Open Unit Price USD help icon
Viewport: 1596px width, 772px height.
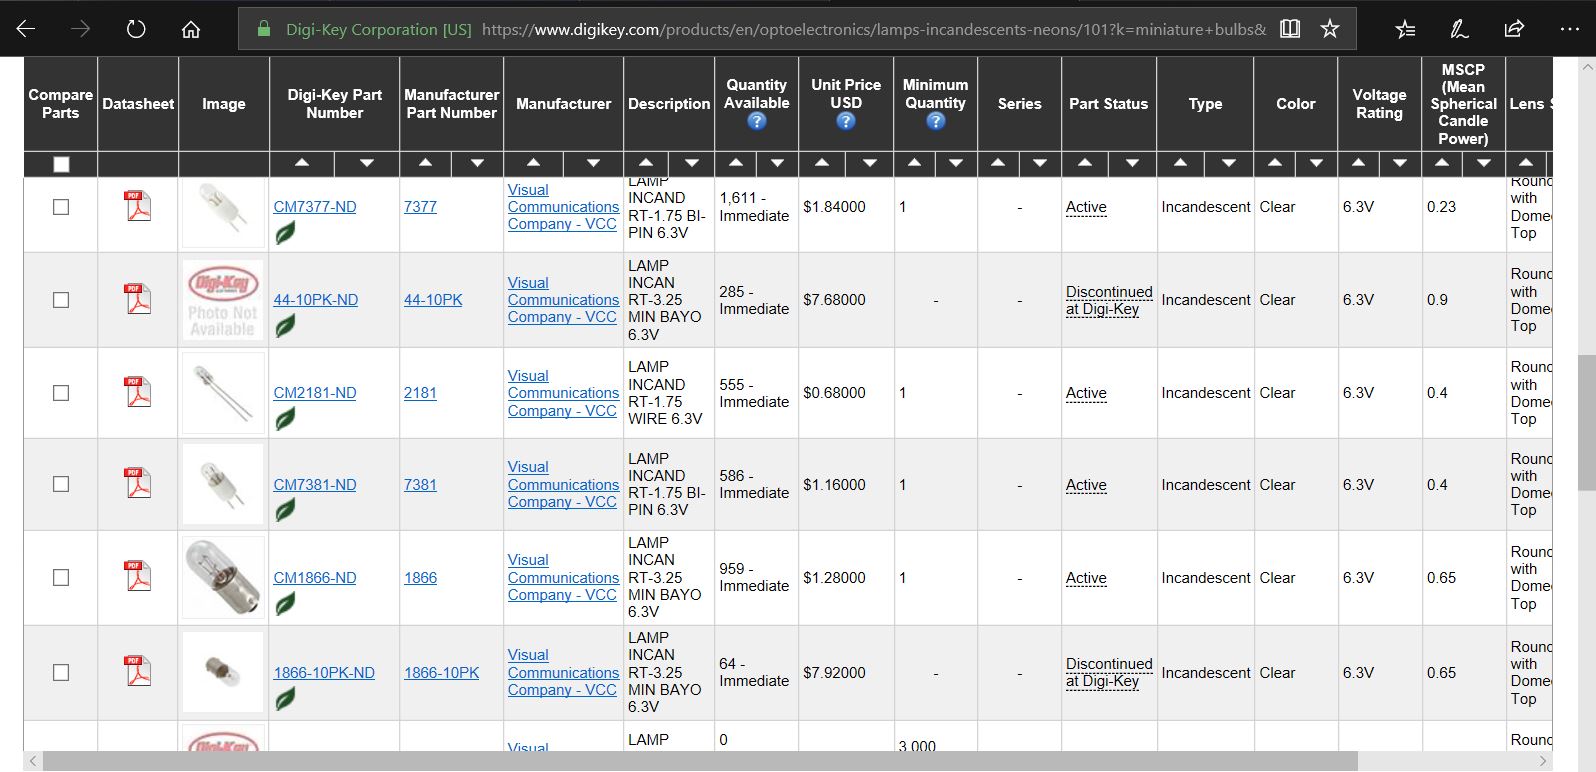(846, 121)
